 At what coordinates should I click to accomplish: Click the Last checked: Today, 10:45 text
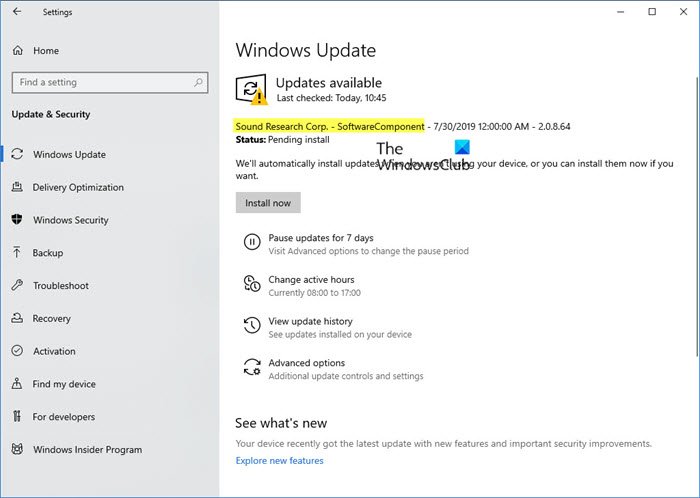[x=331, y=98]
